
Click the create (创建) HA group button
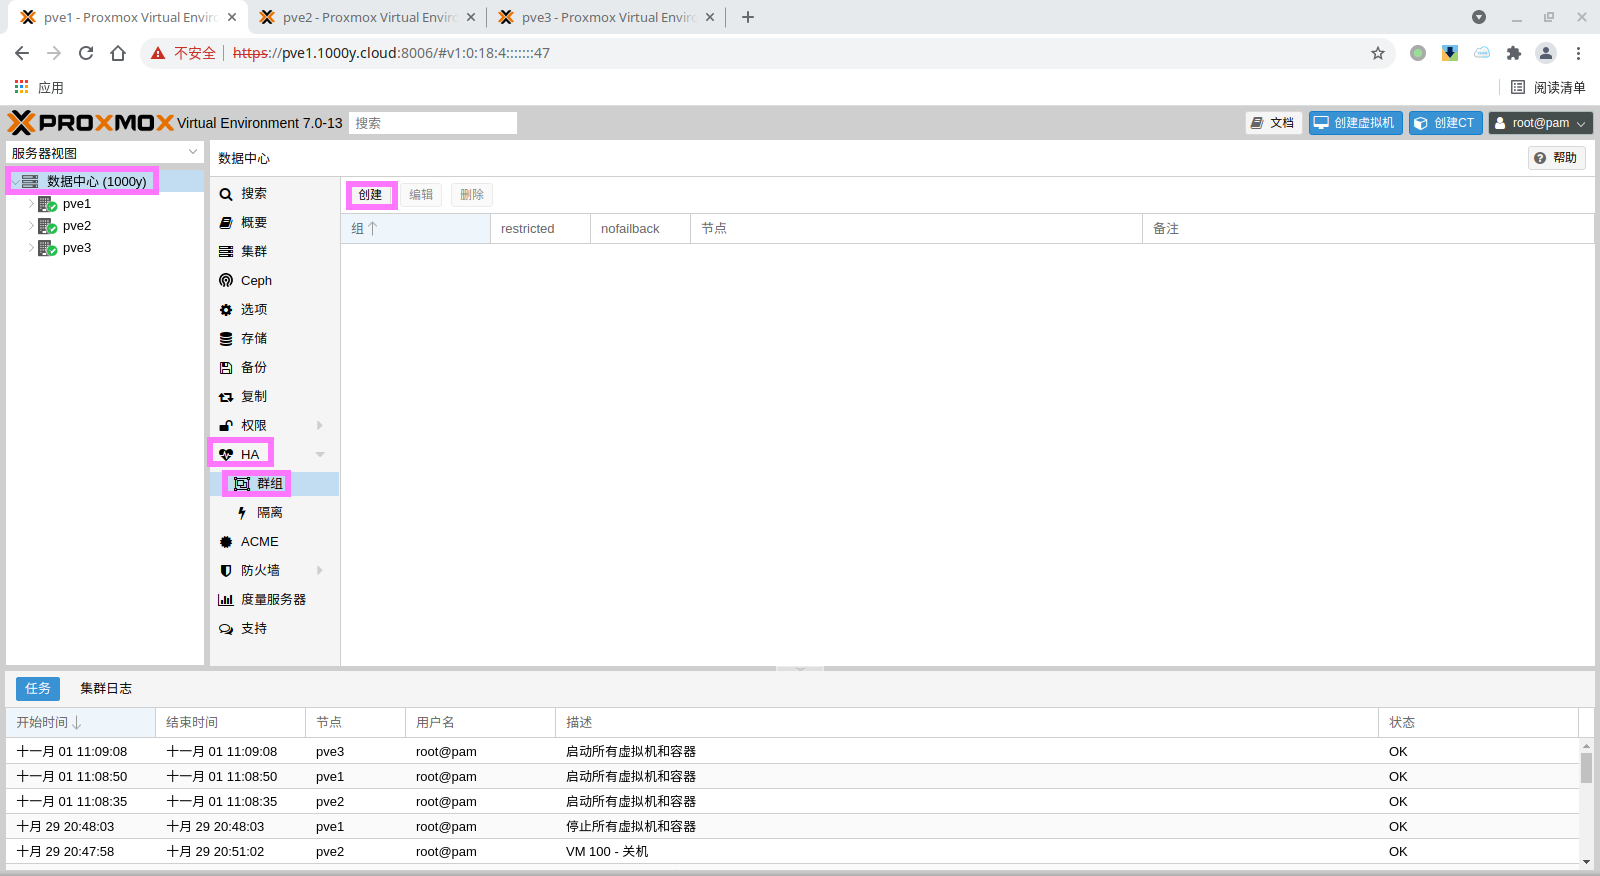tap(370, 195)
